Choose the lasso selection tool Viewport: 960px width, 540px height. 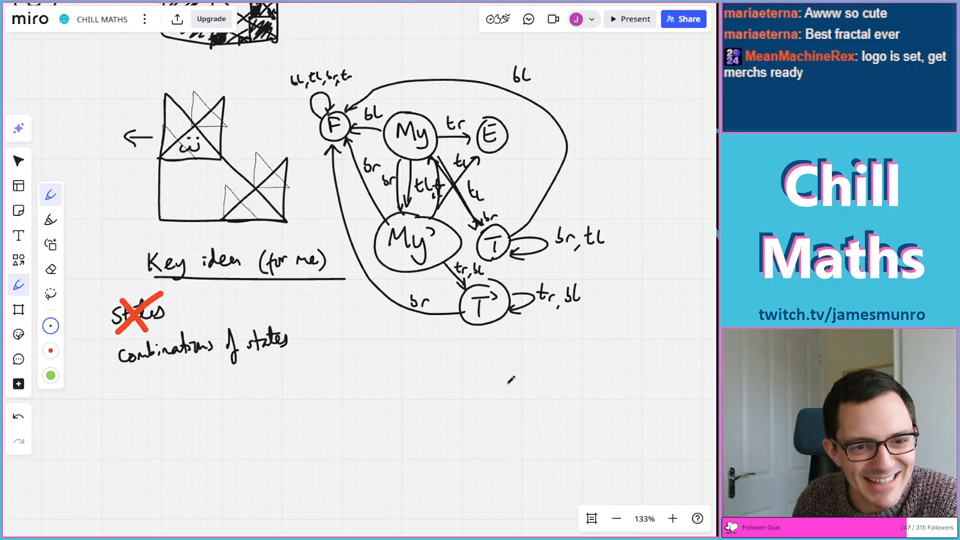(x=50, y=294)
